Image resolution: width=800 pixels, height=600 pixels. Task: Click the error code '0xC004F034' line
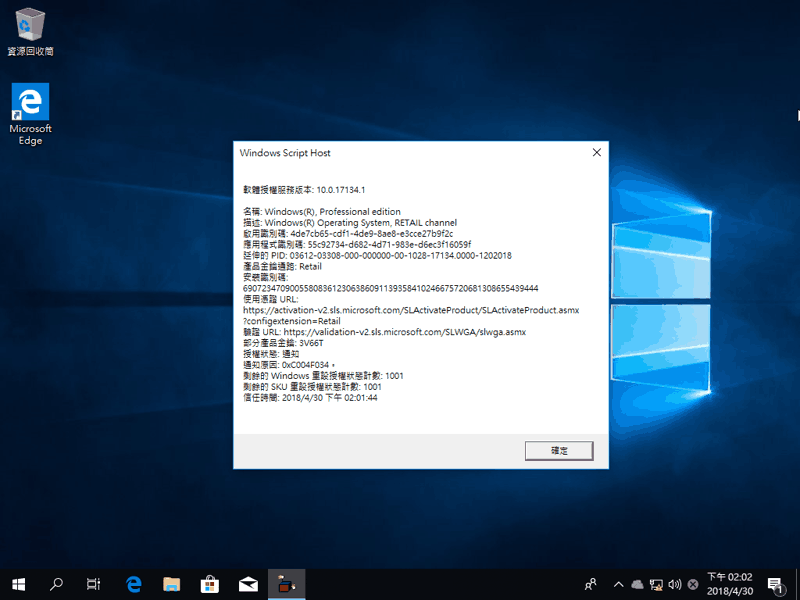(x=289, y=365)
